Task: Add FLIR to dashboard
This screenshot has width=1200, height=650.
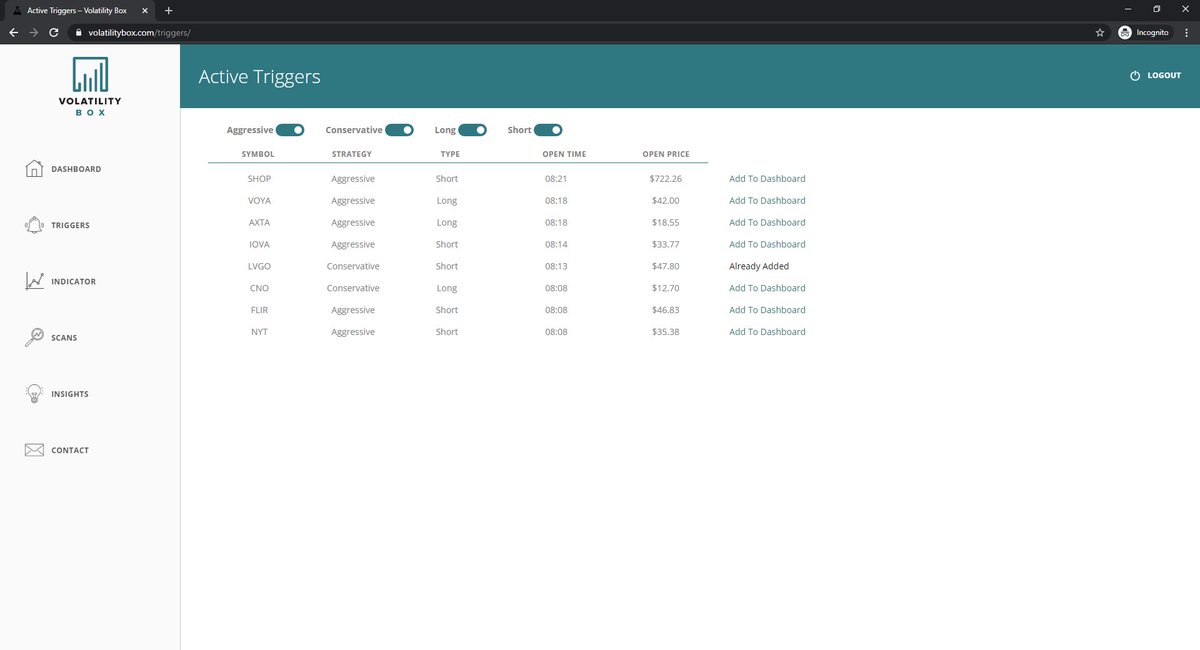Action: point(767,310)
